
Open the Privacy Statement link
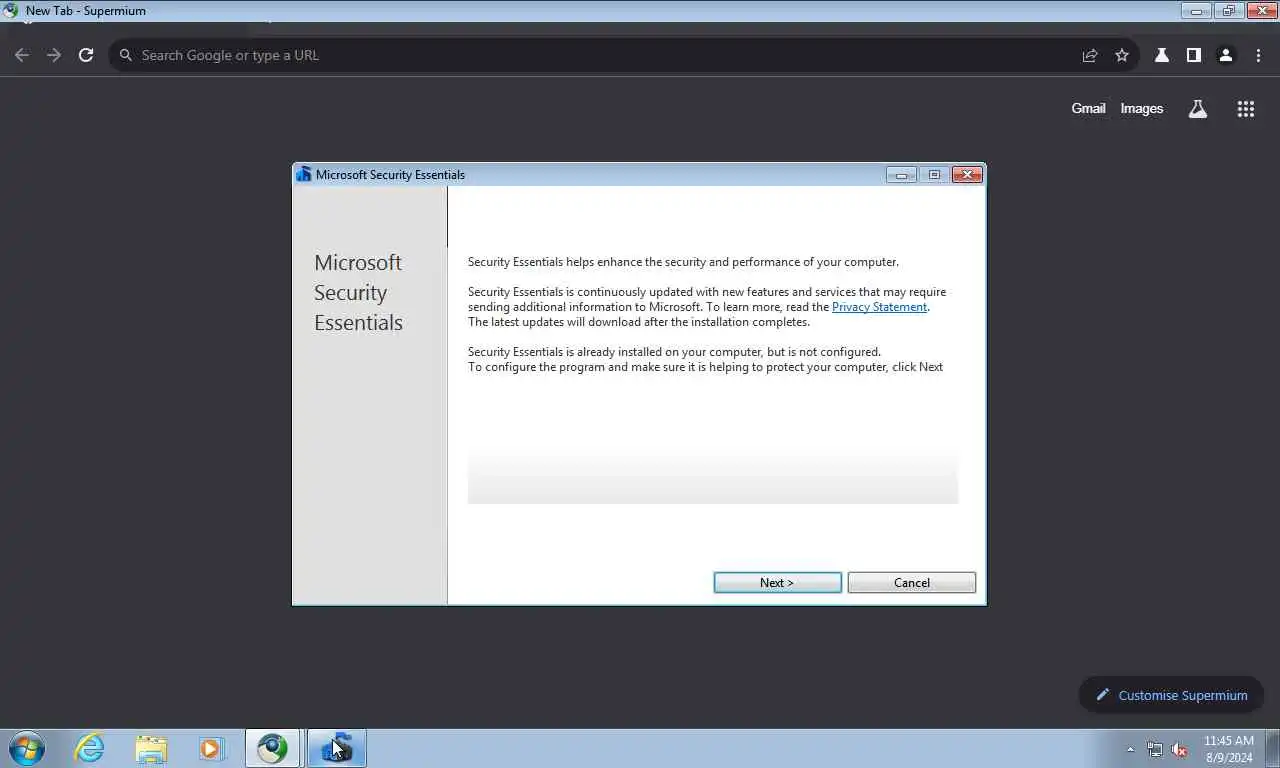[x=879, y=307]
